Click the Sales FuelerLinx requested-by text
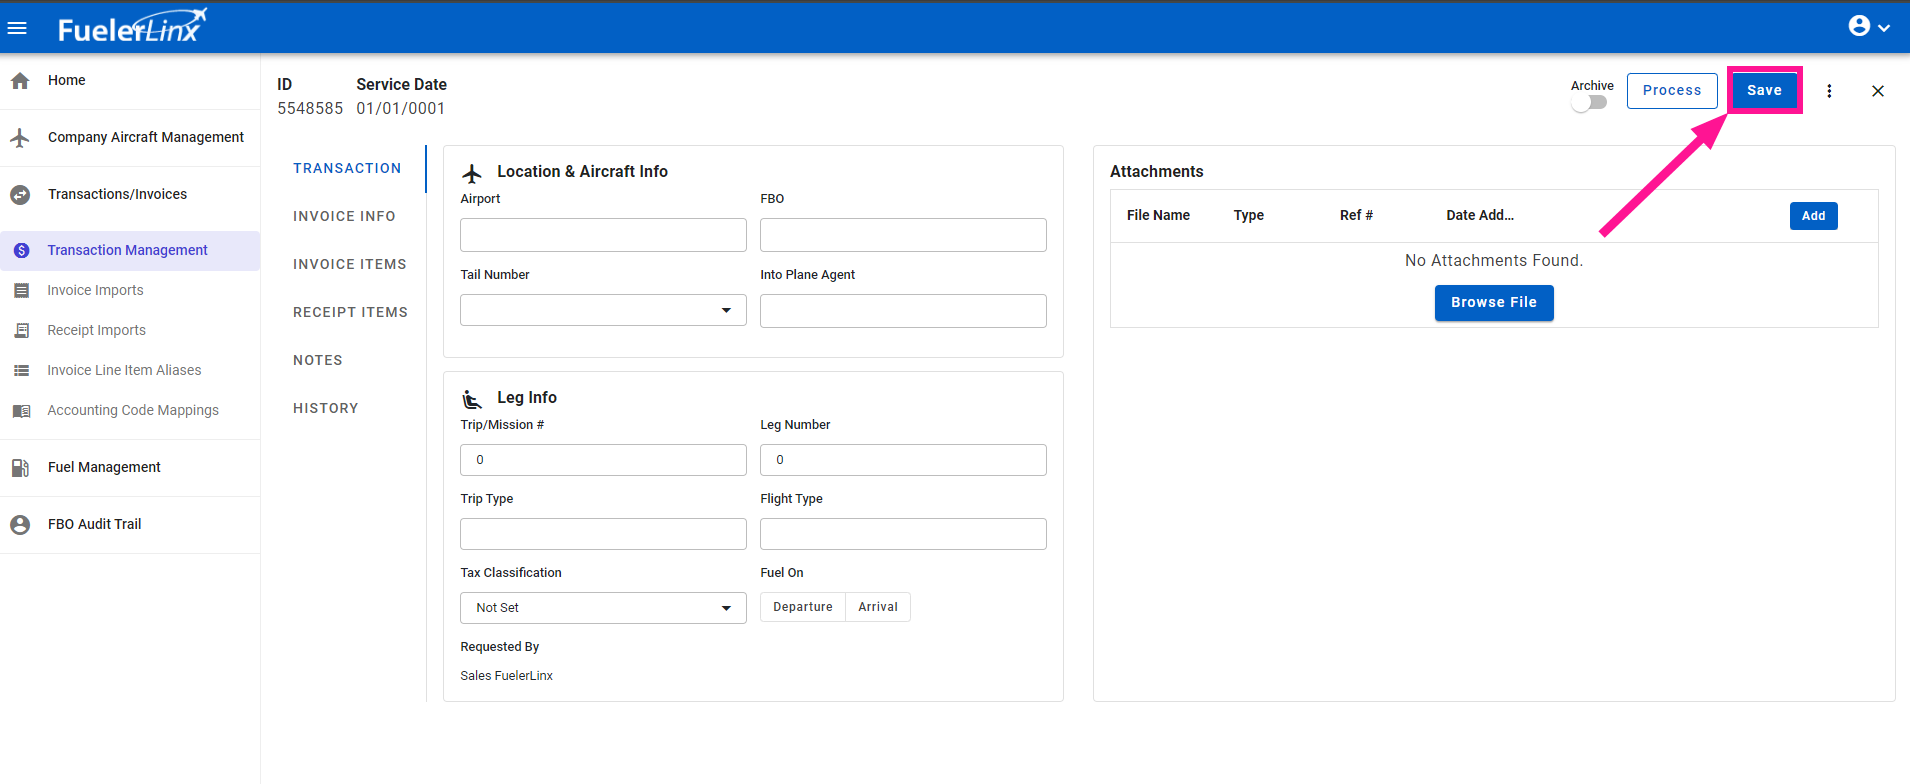The height and width of the screenshot is (784, 1910). point(506,676)
